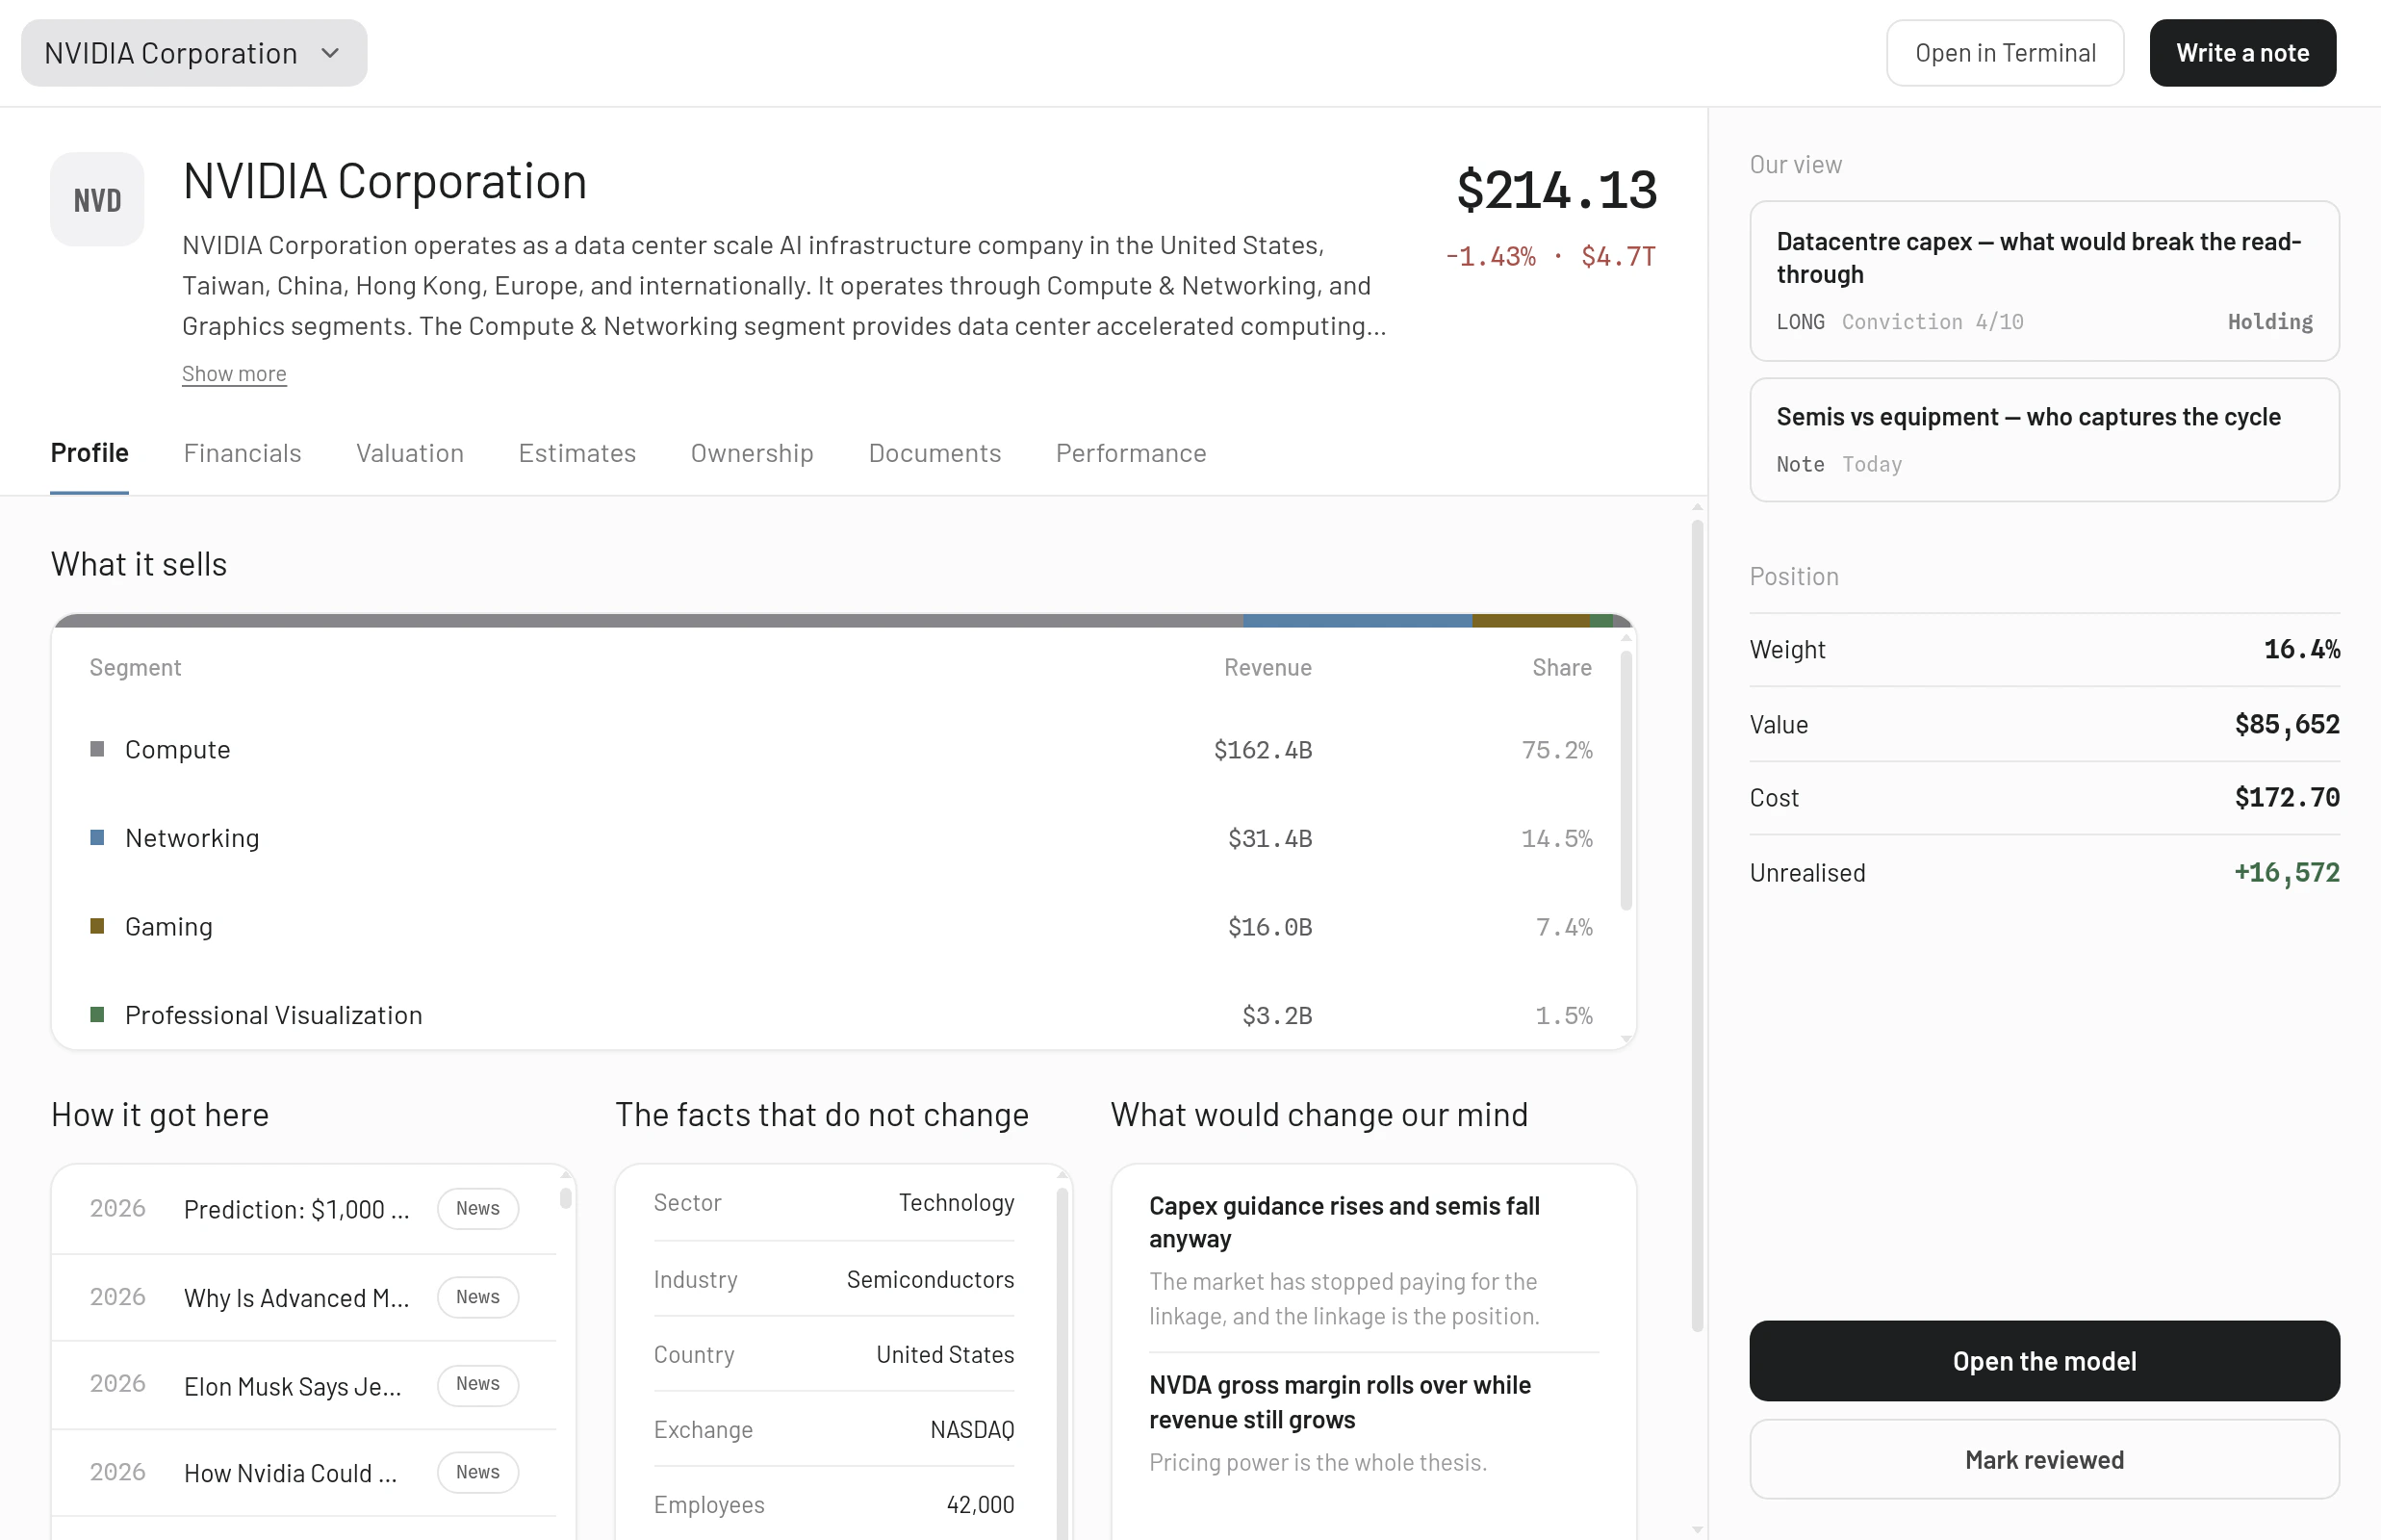Click the Compute revenue value $162.4B
The image size is (2381, 1540).
point(1262,750)
